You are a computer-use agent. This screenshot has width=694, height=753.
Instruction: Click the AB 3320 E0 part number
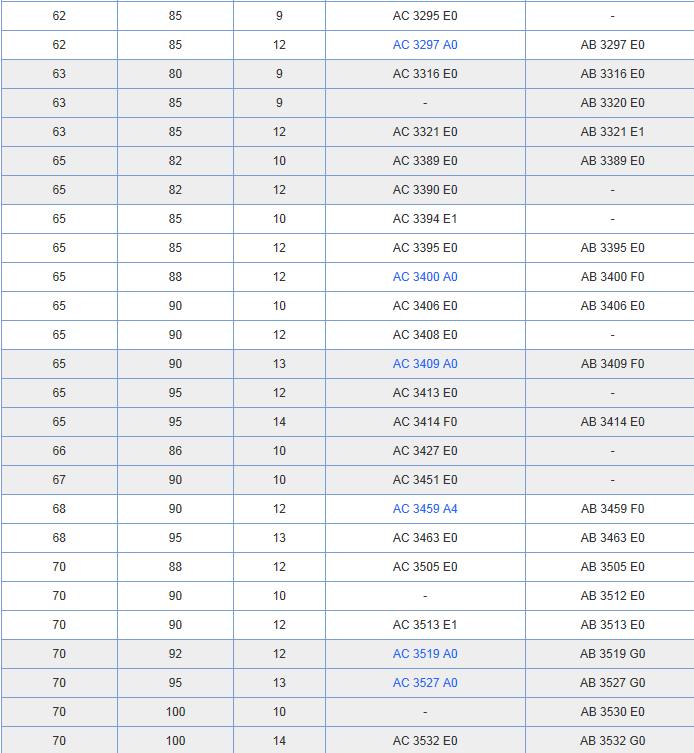[x=612, y=103]
